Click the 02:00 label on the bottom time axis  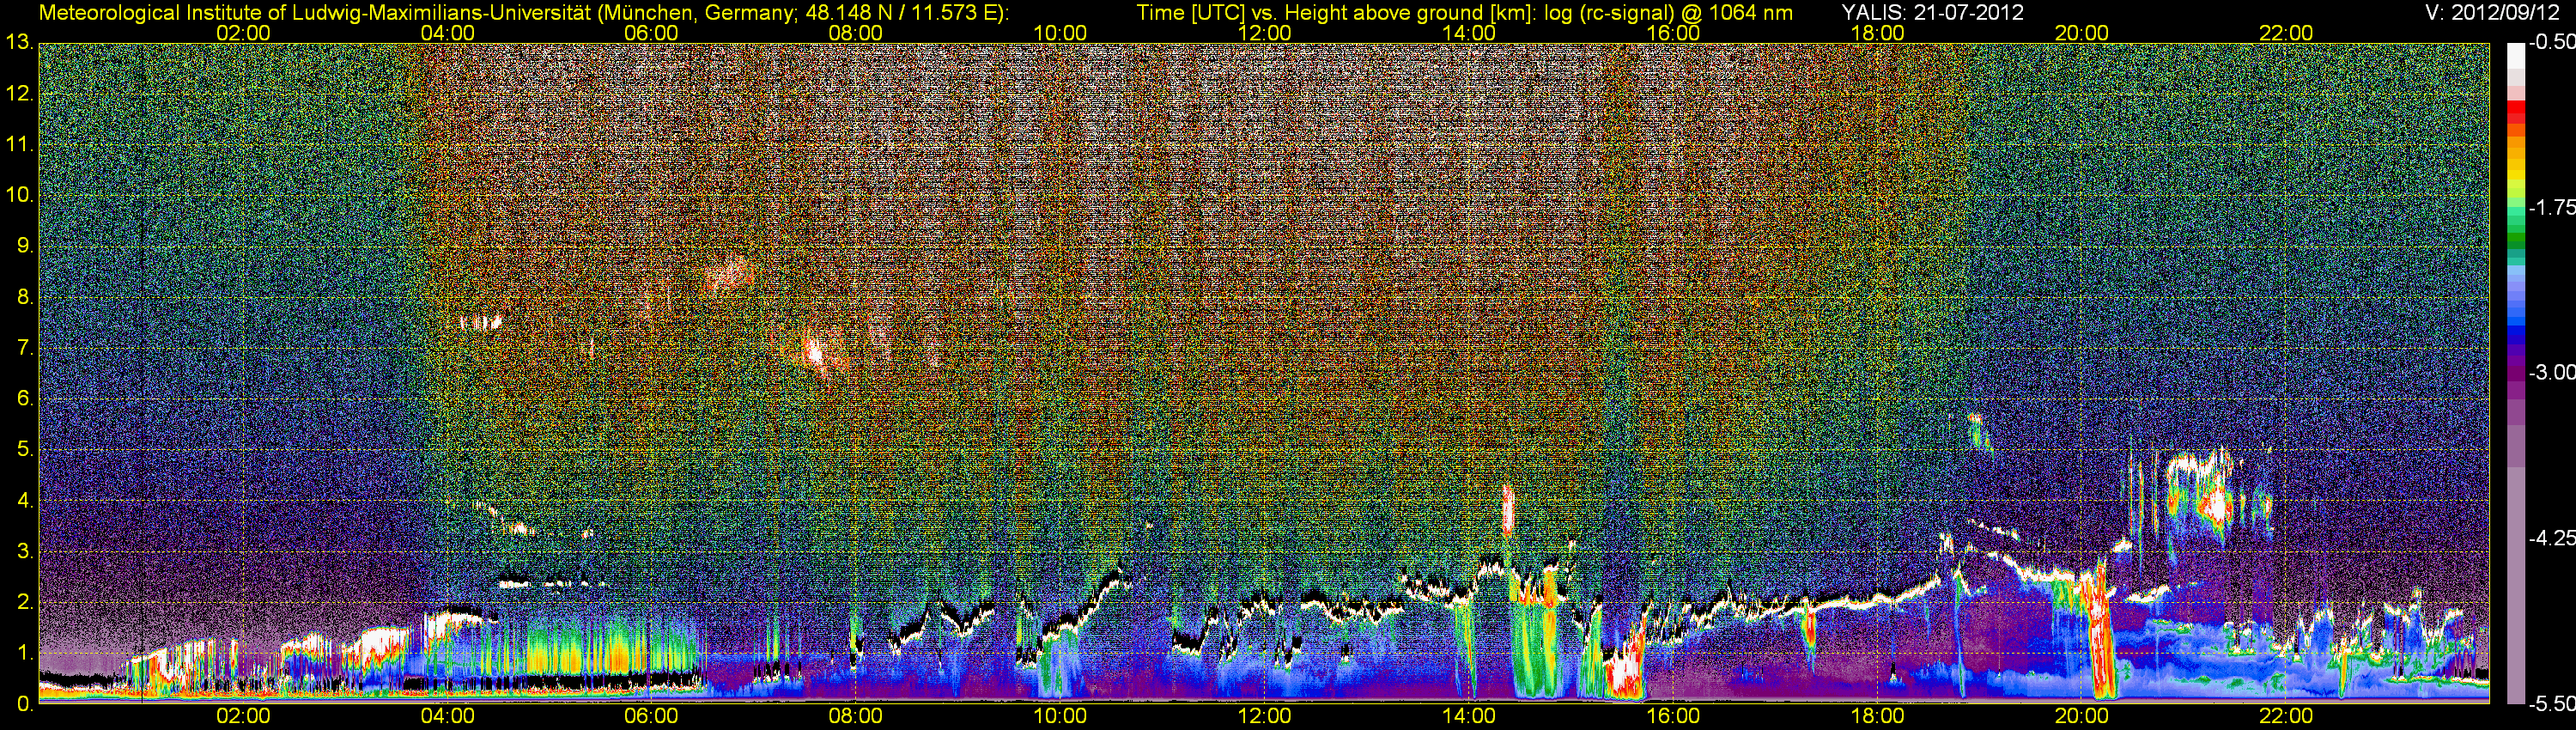point(243,716)
